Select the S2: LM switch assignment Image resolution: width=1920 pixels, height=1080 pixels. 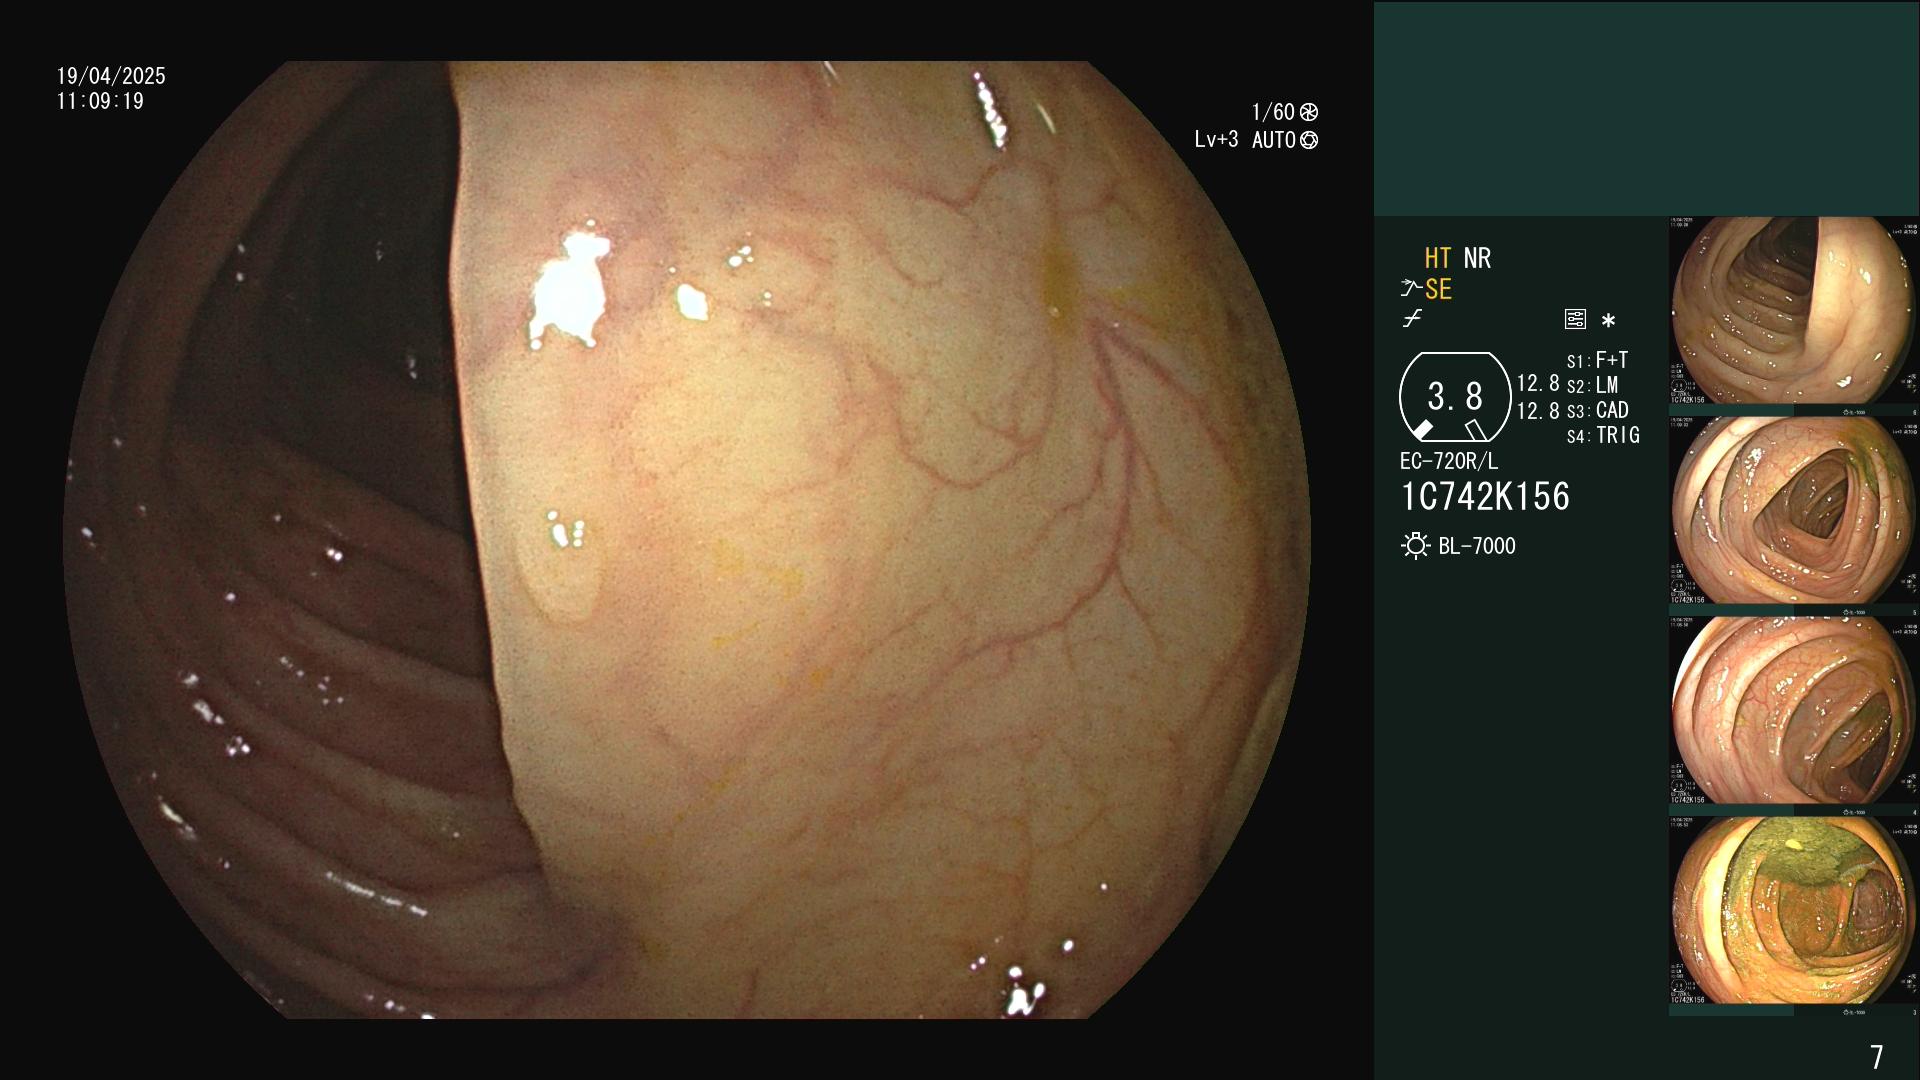(1592, 385)
